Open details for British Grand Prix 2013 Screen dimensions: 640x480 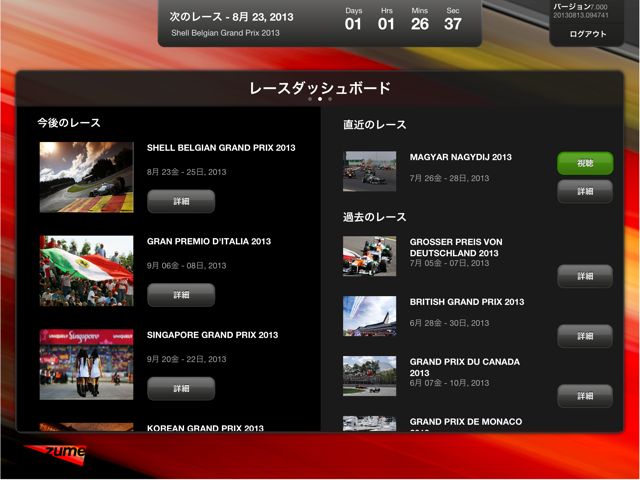click(585, 336)
